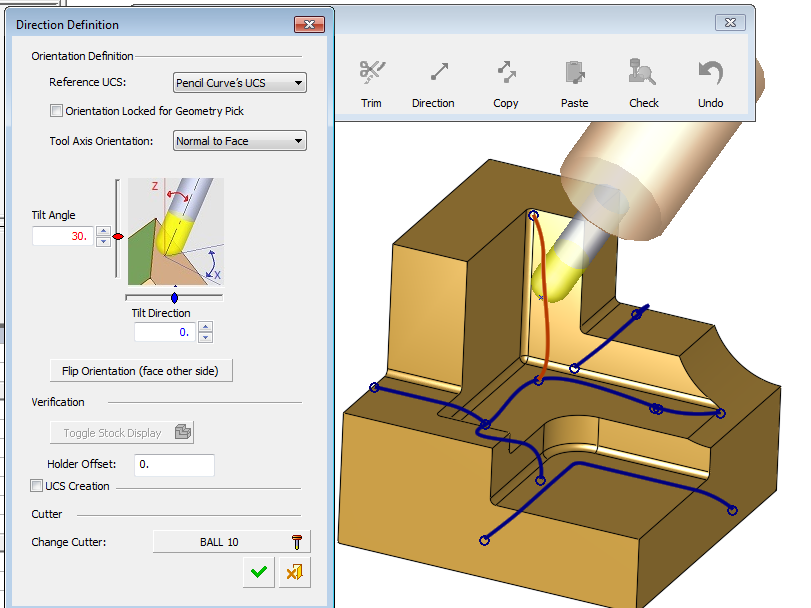Click Change Cutter BALL 10 button
This screenshot has height=608, width=811.
[232, 542]
